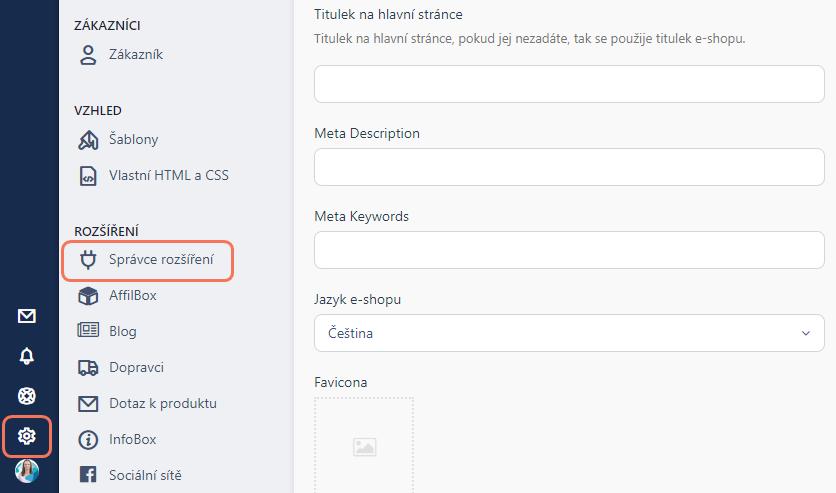Click the Favicona image upload placeholder

(364, 446)
